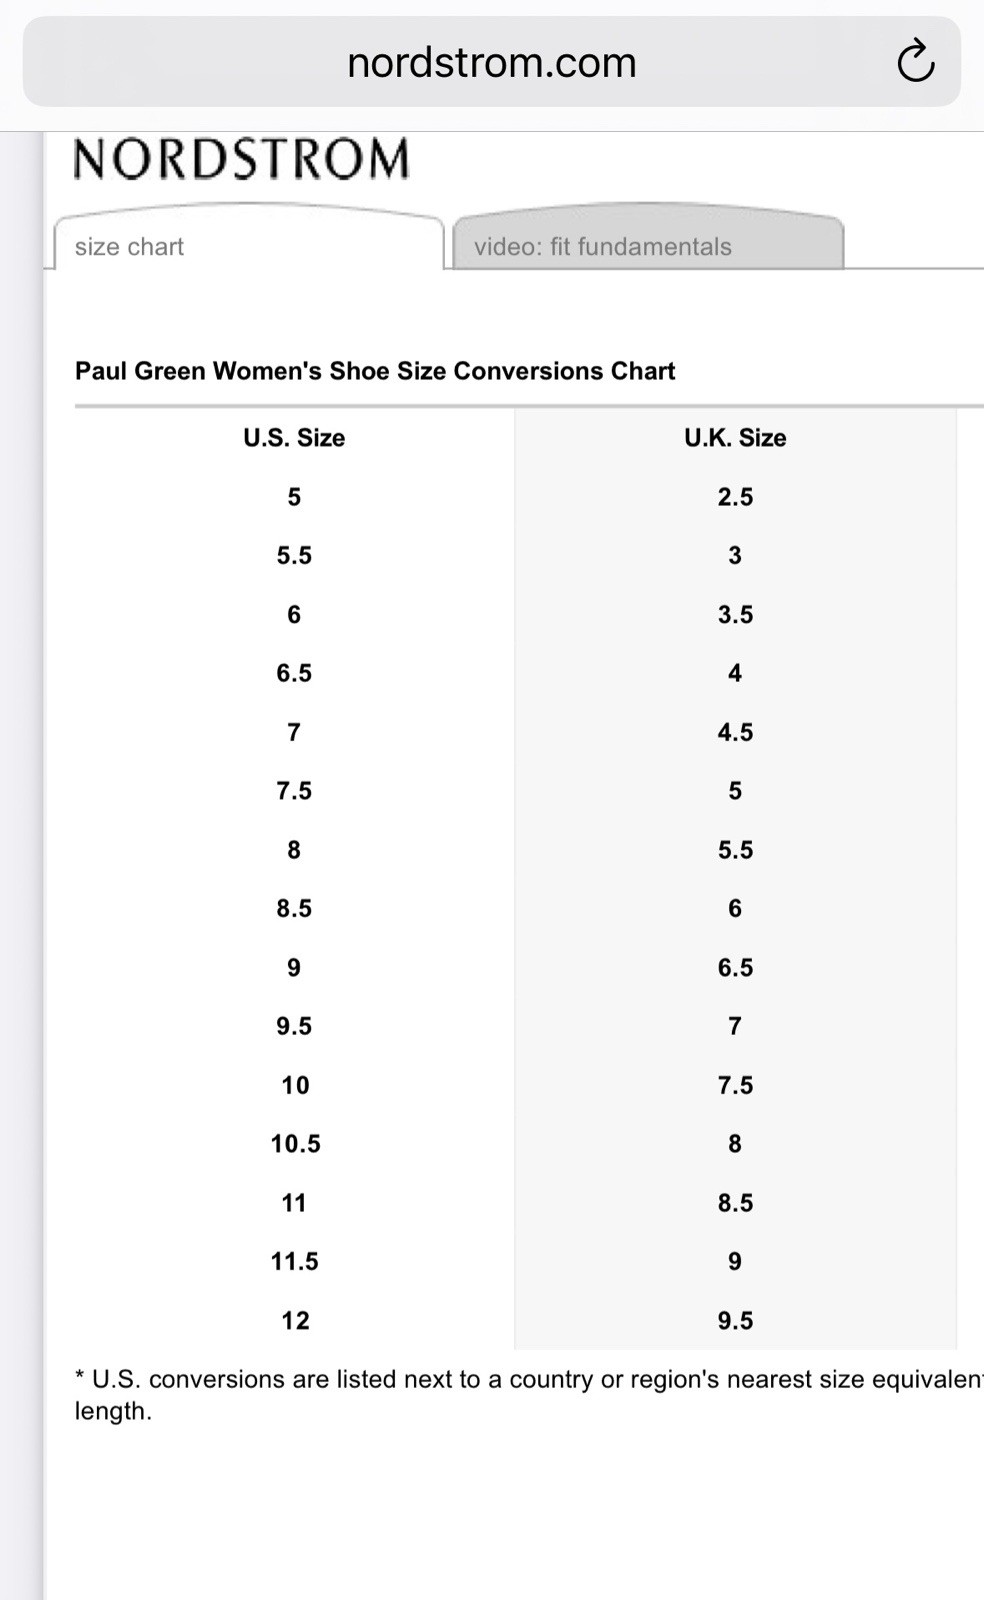Select U.S. size 11.5 cell

click(294, 1262)
